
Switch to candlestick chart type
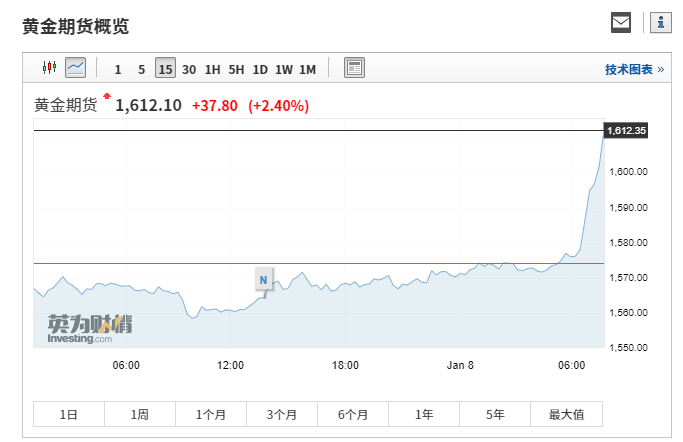[x=48, y=68]
